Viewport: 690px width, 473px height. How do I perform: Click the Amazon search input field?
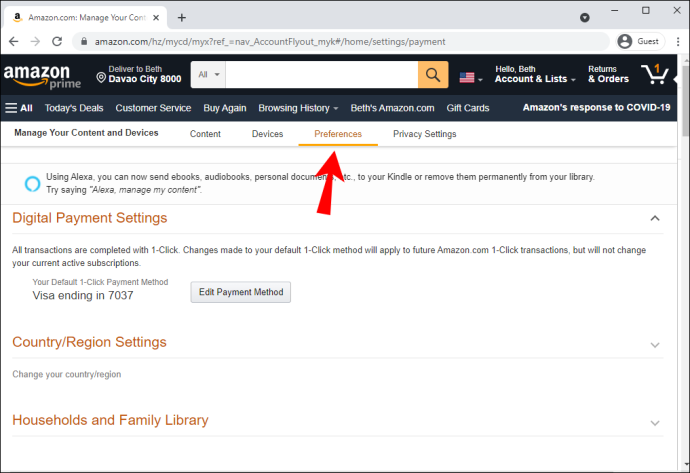pyautogui.click(x=322, y=75)
